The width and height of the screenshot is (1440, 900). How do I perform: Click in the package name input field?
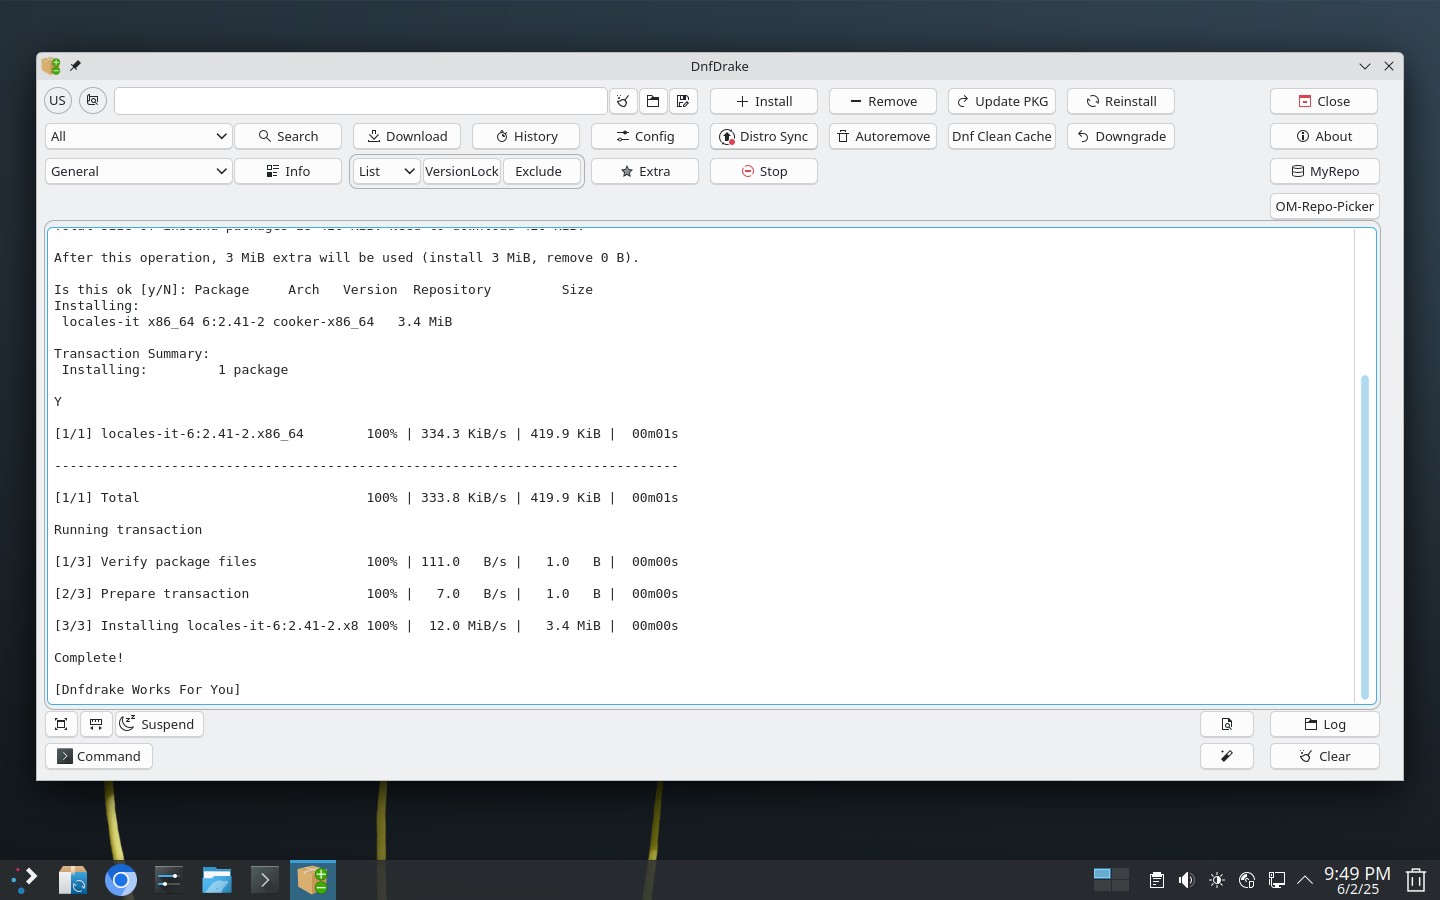tap(361, 101)
